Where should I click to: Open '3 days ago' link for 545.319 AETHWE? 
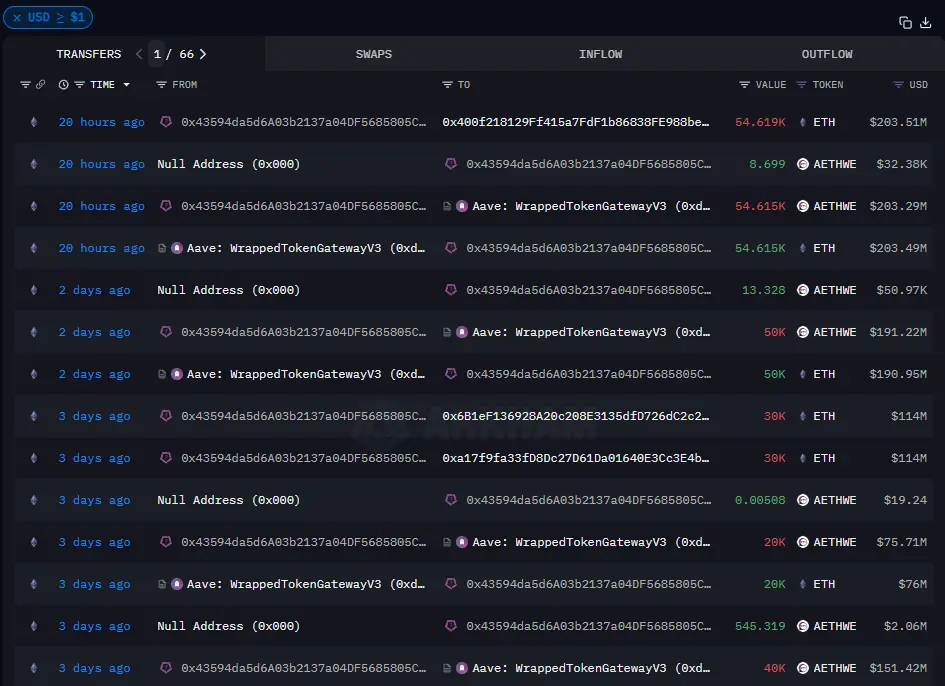point(94,626)
